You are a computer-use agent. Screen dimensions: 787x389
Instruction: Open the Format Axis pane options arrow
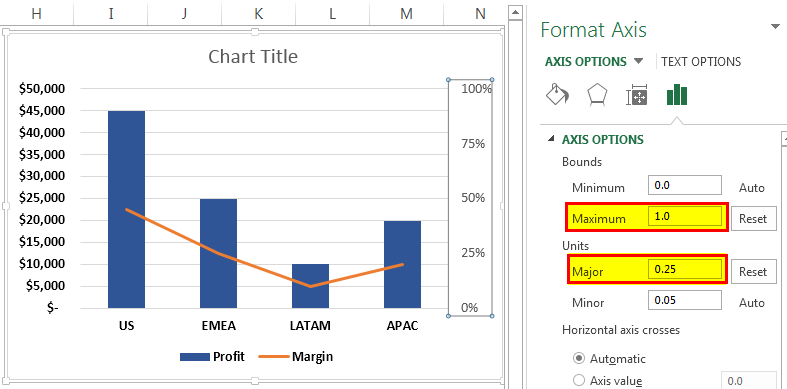(775, 27)
